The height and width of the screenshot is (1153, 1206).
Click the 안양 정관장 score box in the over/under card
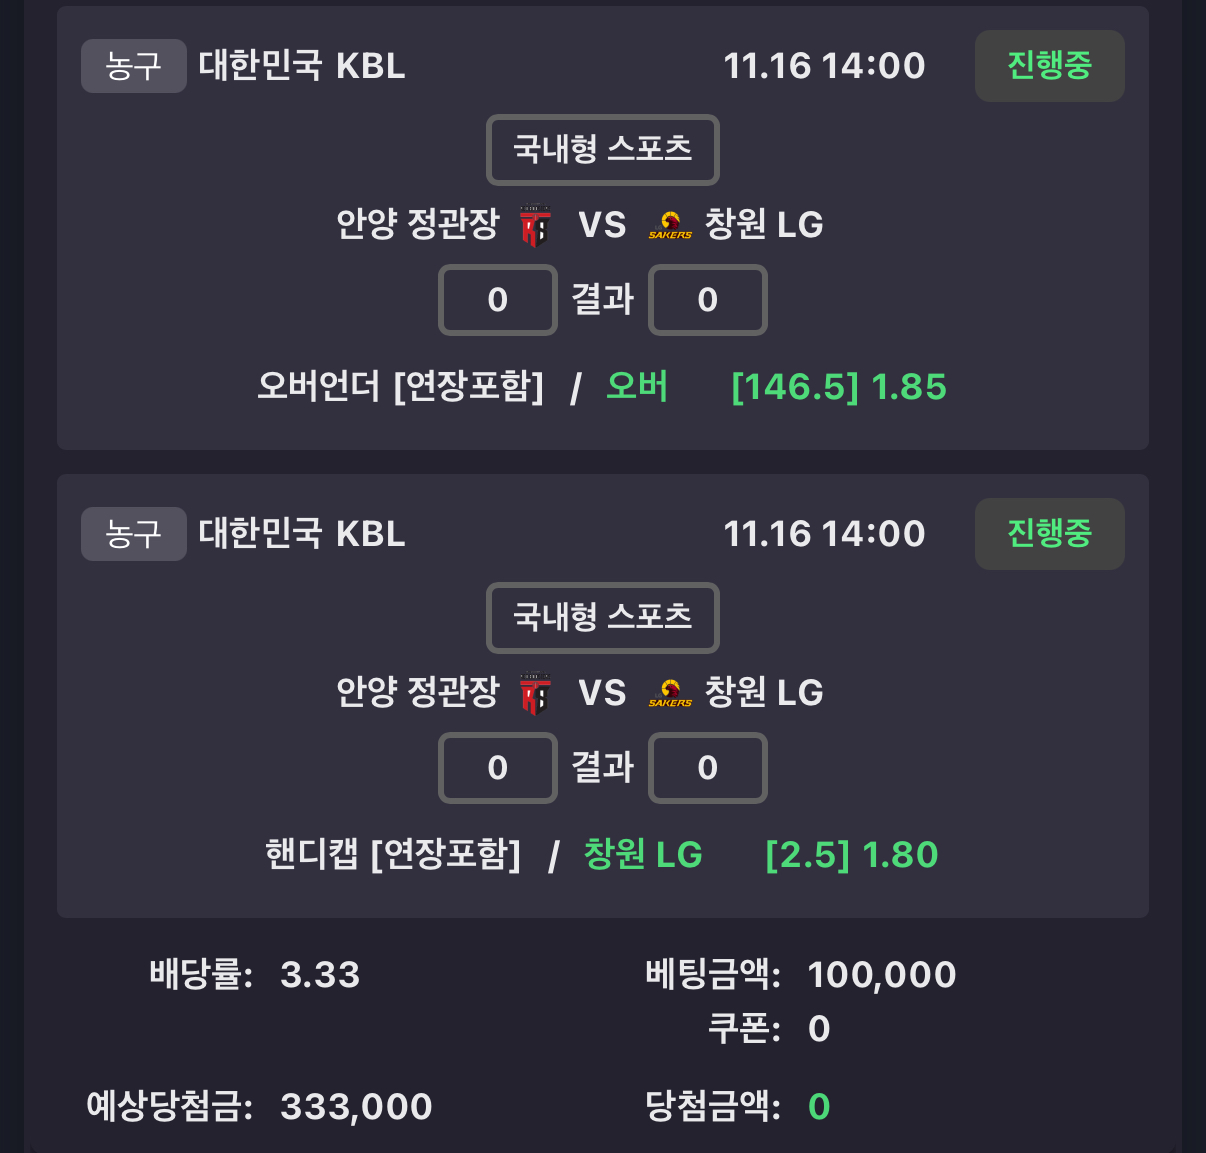tap(497, 300)
